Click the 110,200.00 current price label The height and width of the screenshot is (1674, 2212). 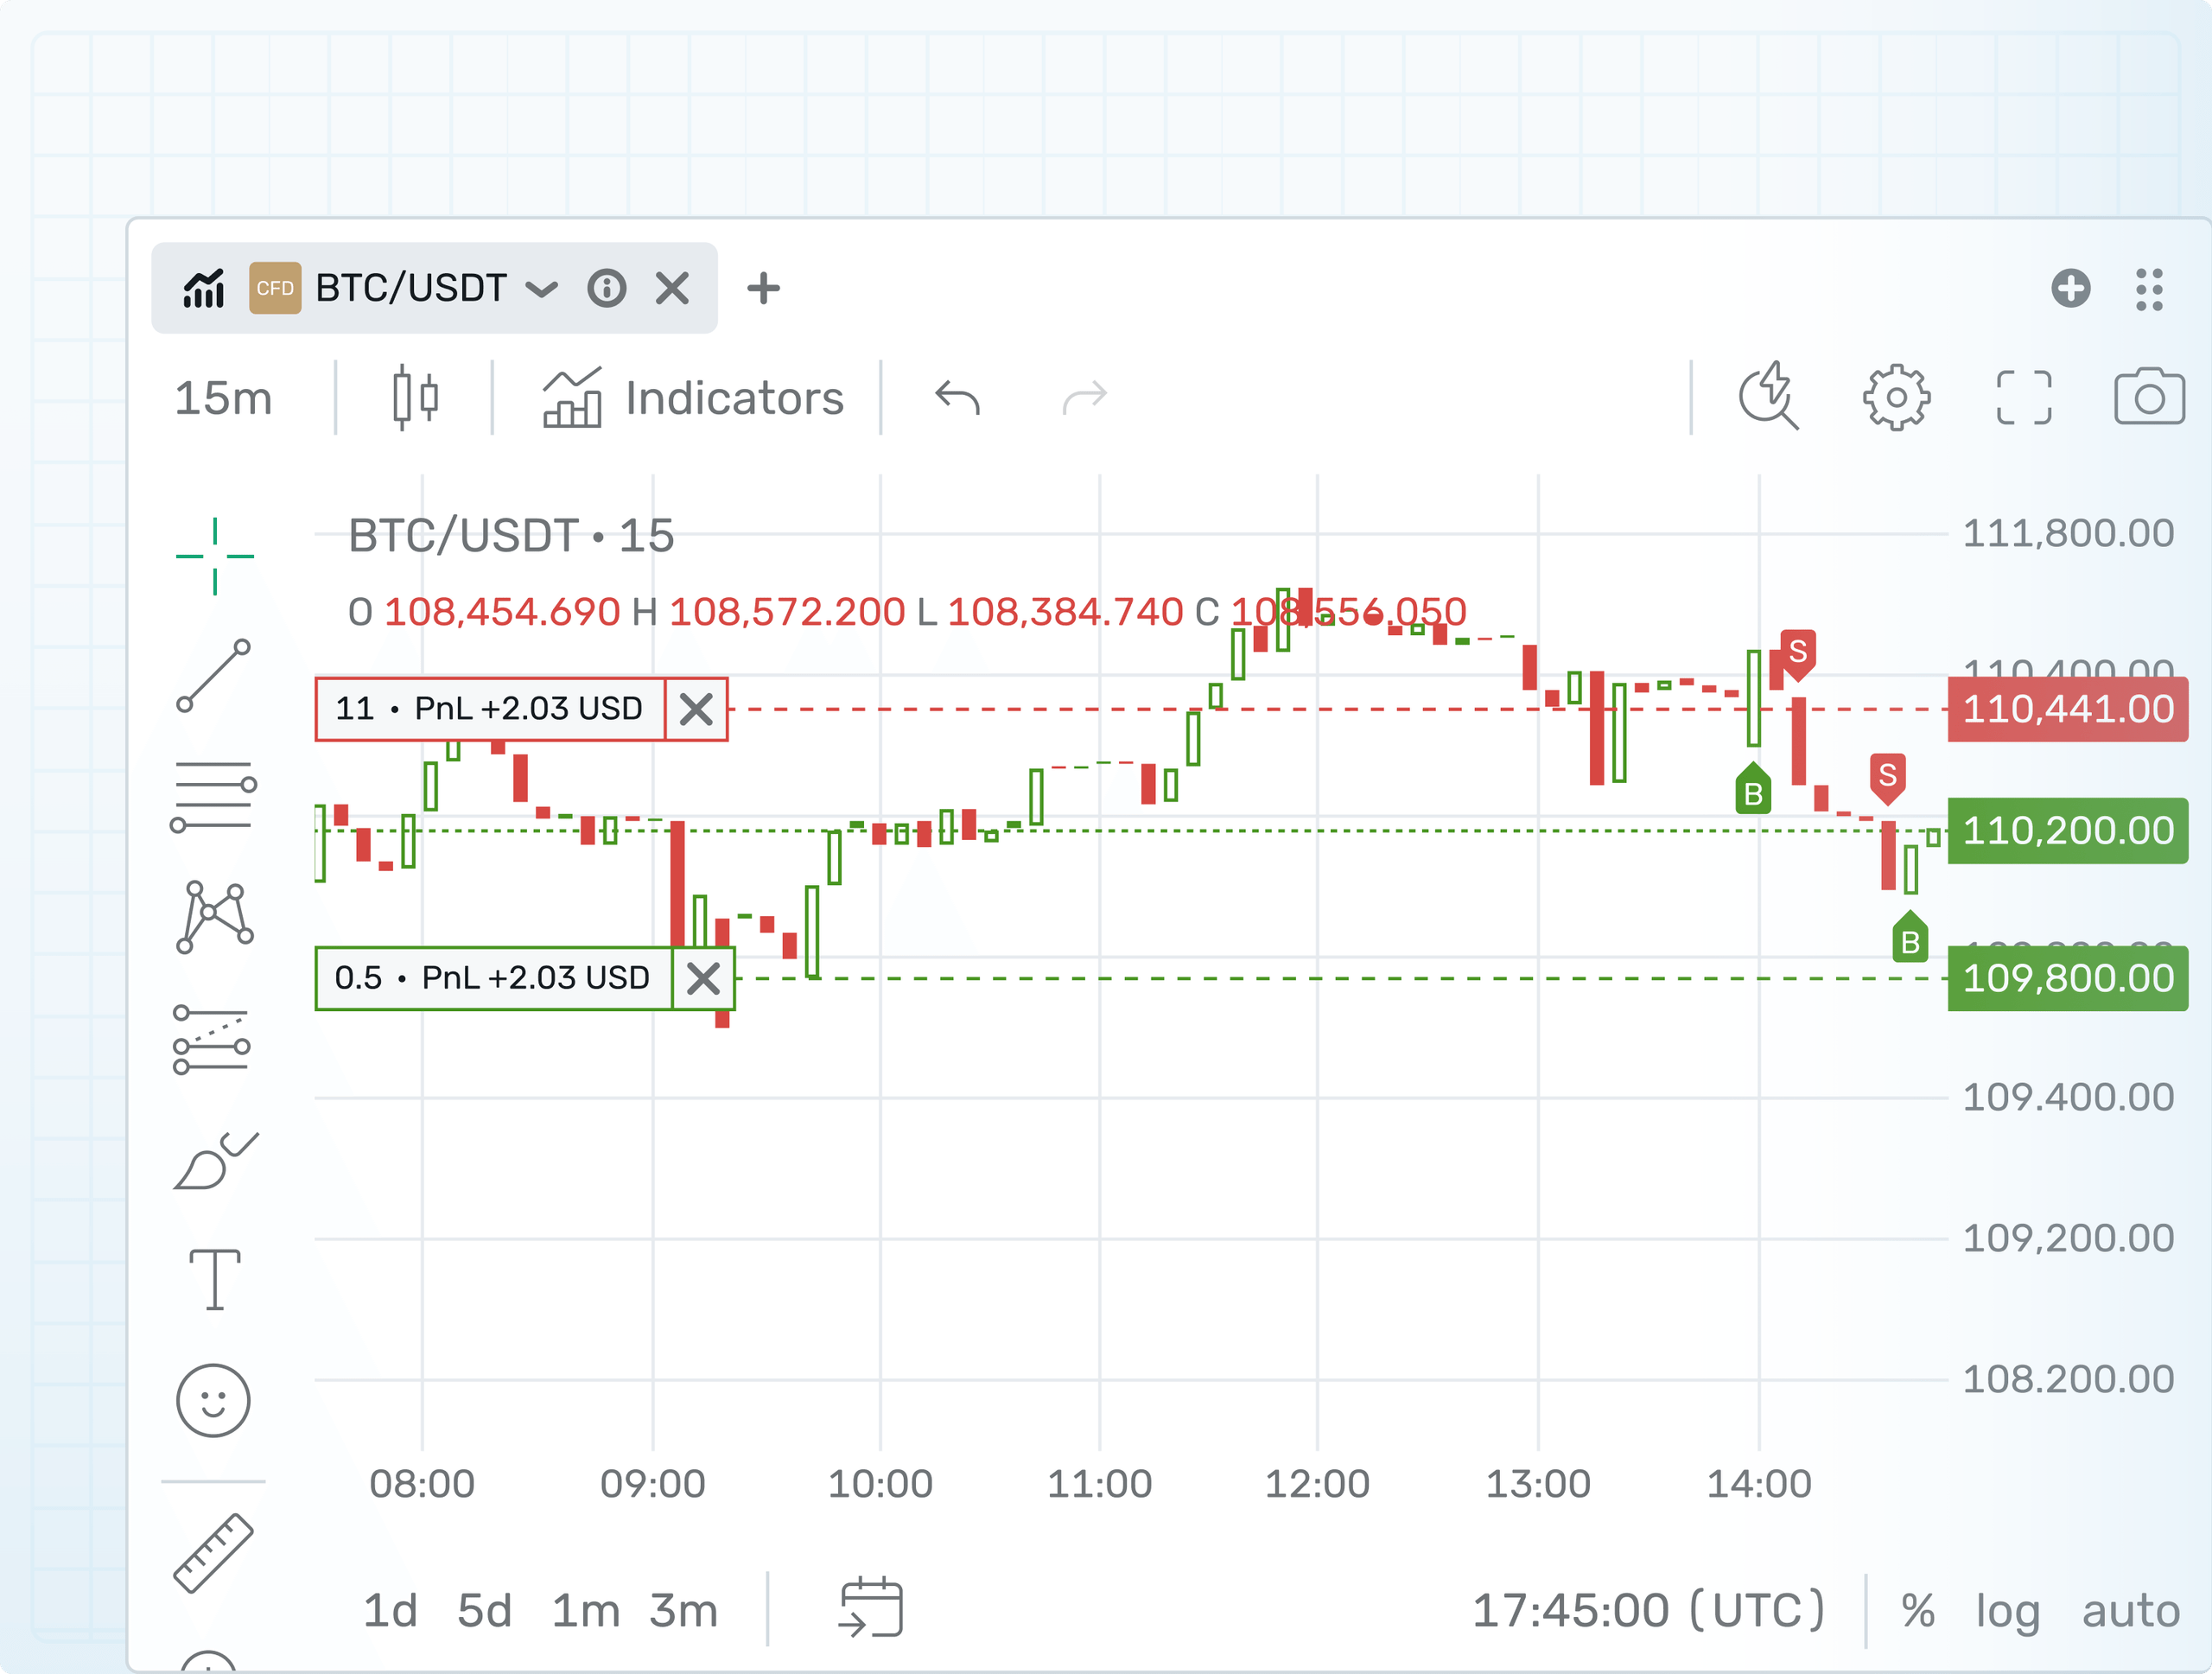pos(2067,830)
